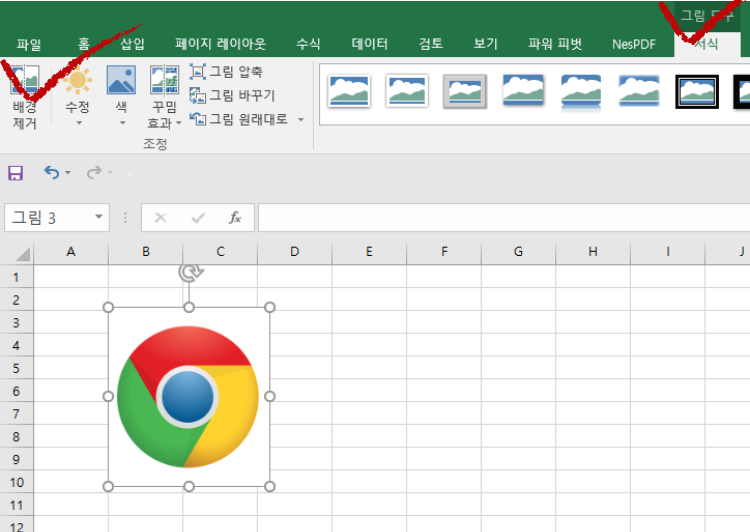Click the picture's top-left corner handle

(x=108, y=307)
